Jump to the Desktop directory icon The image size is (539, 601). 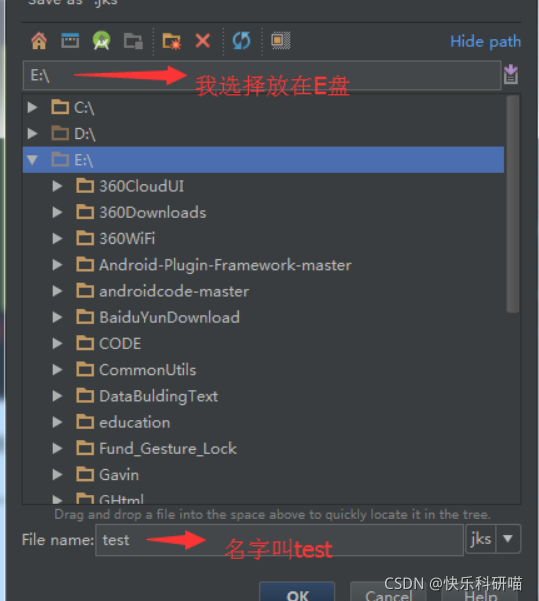point(70,41)
